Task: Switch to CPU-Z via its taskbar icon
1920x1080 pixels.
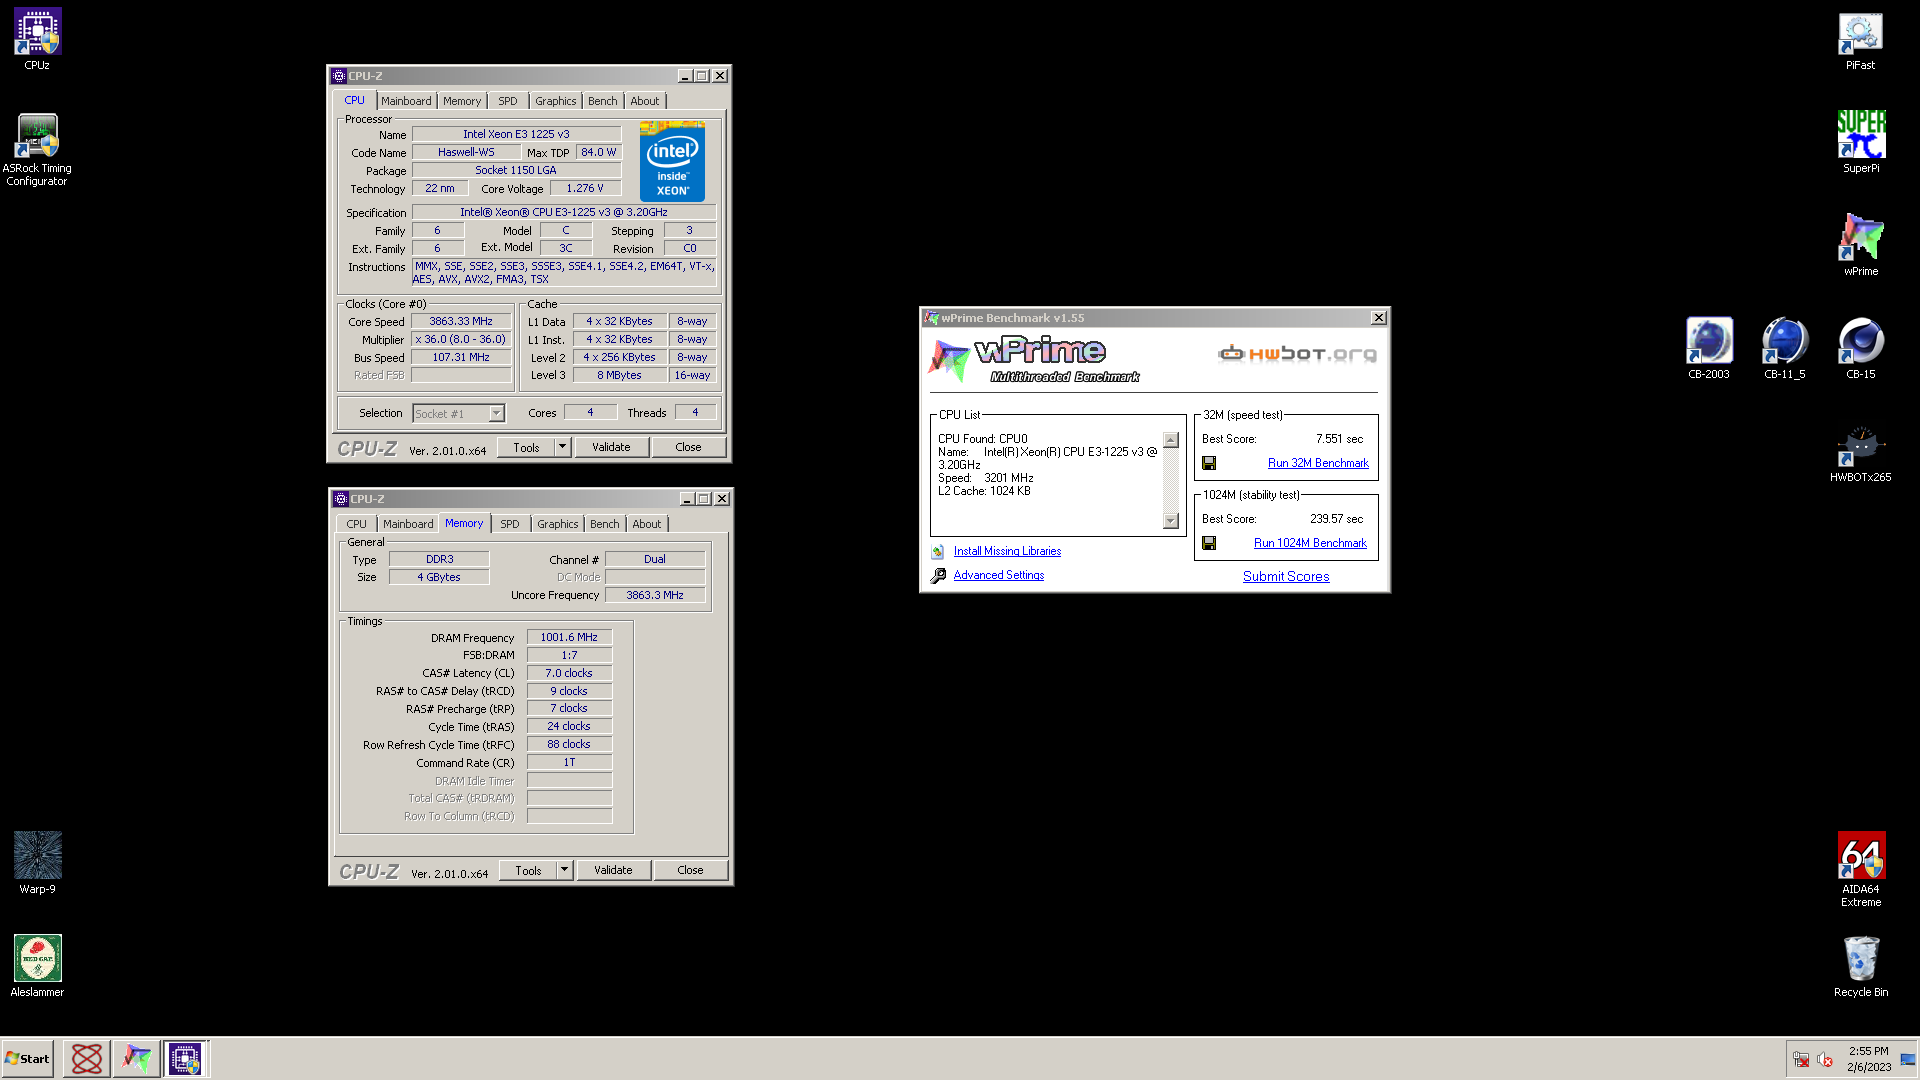Action: pos(185,1058)
